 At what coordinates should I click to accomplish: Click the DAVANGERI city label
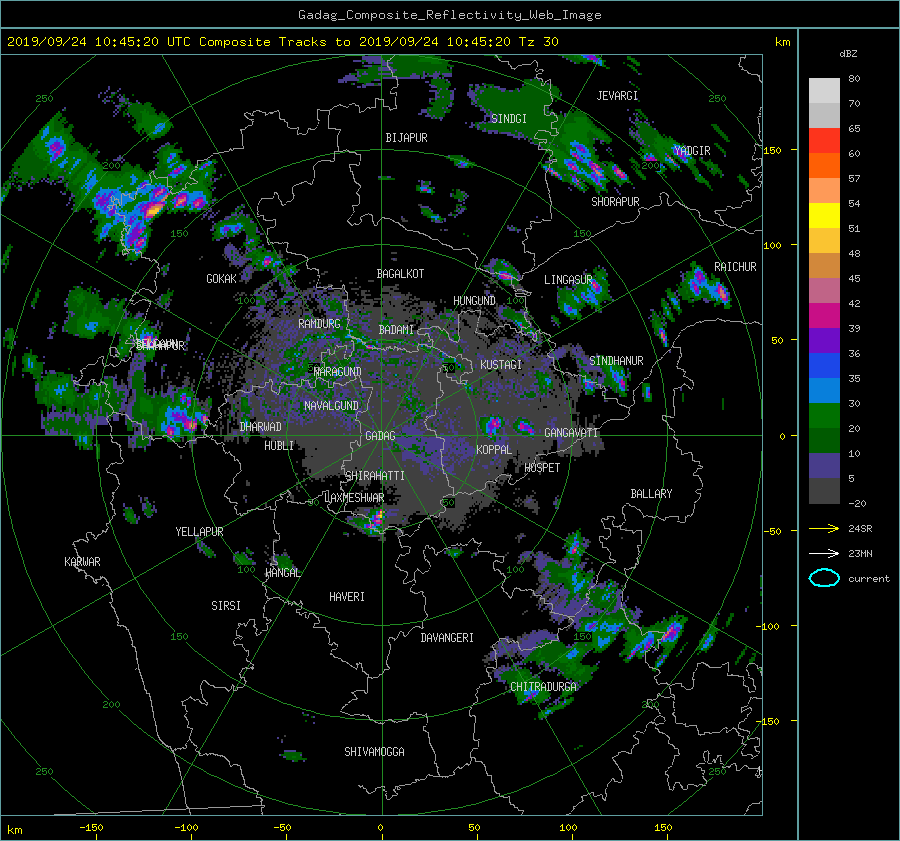tap(447, 638)
